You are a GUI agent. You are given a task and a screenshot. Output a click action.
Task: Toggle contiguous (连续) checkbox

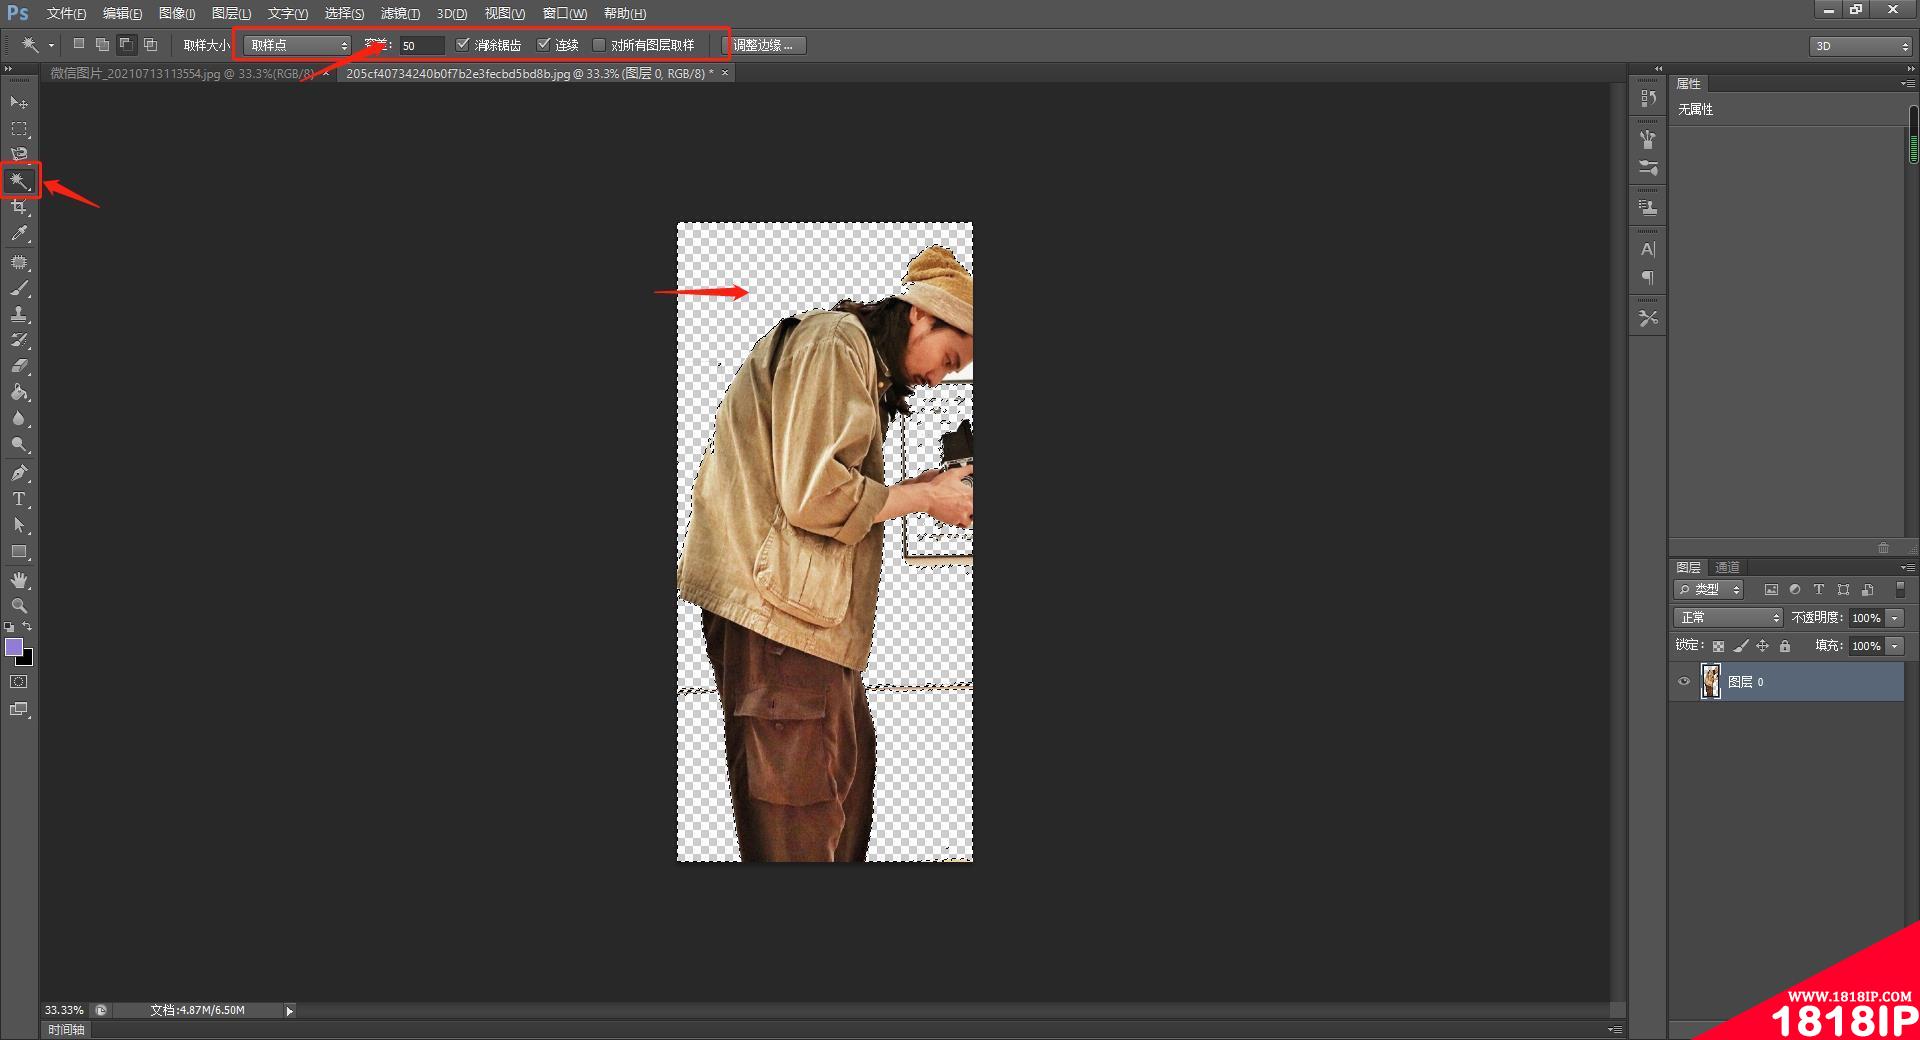point(544,45)
